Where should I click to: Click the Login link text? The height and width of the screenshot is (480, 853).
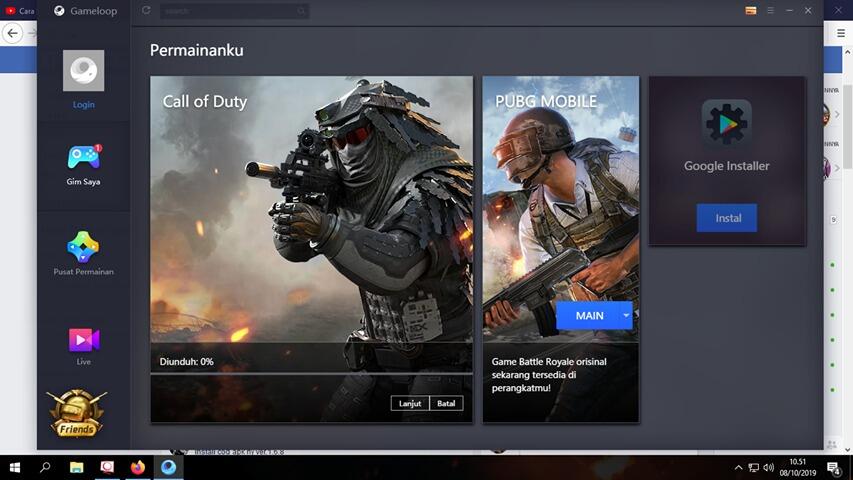pyautogui.click(x=83, y=104)
